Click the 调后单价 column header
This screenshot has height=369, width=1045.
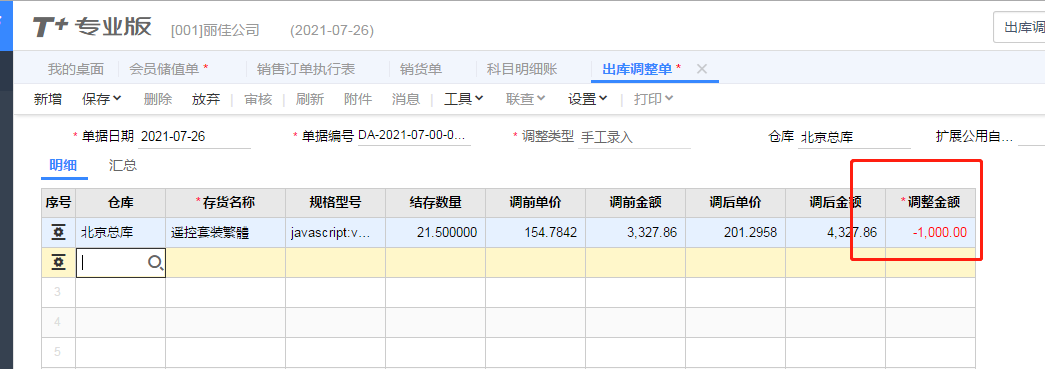point(735,202)
